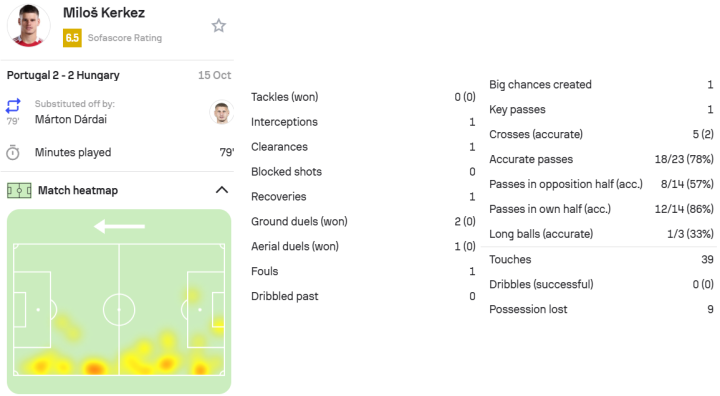Open Márton Dárdai's profile link

(71, 119)
